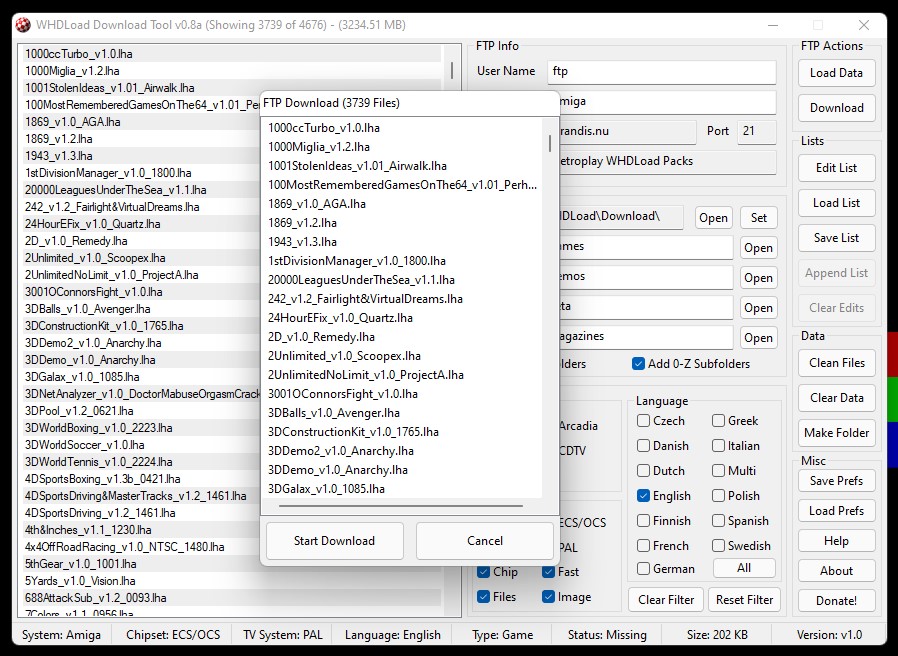The width and height of the screenshot is (898, 656).
Task: Click the Open button beside the Set button
Action: point(713,218)
